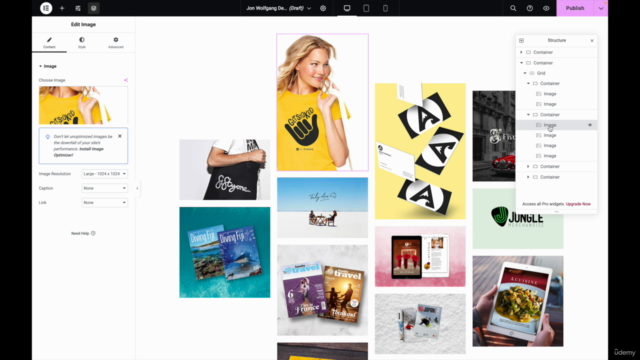
Task: Collapse the first Container under Grid
Action: pos(528,83)
